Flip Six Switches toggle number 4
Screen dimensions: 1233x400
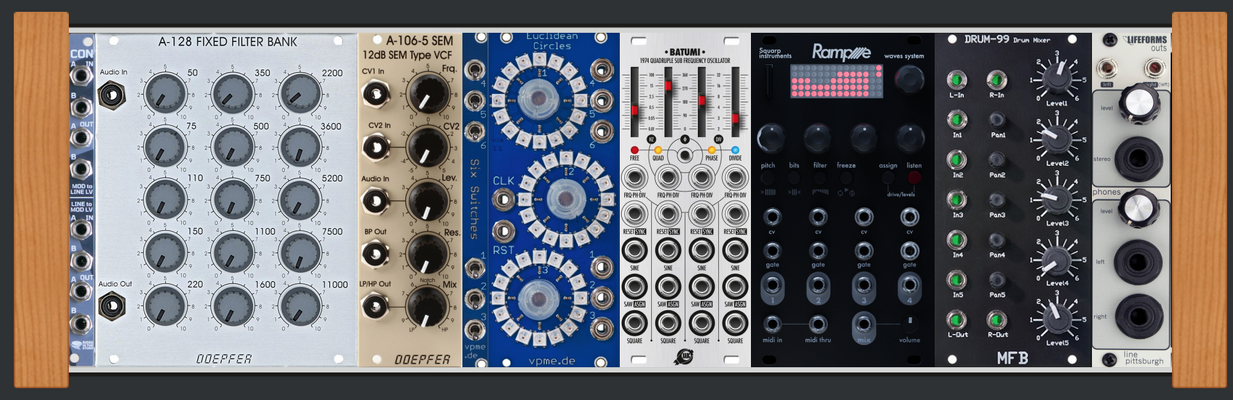pyautogui.click(x=473, y=71)
